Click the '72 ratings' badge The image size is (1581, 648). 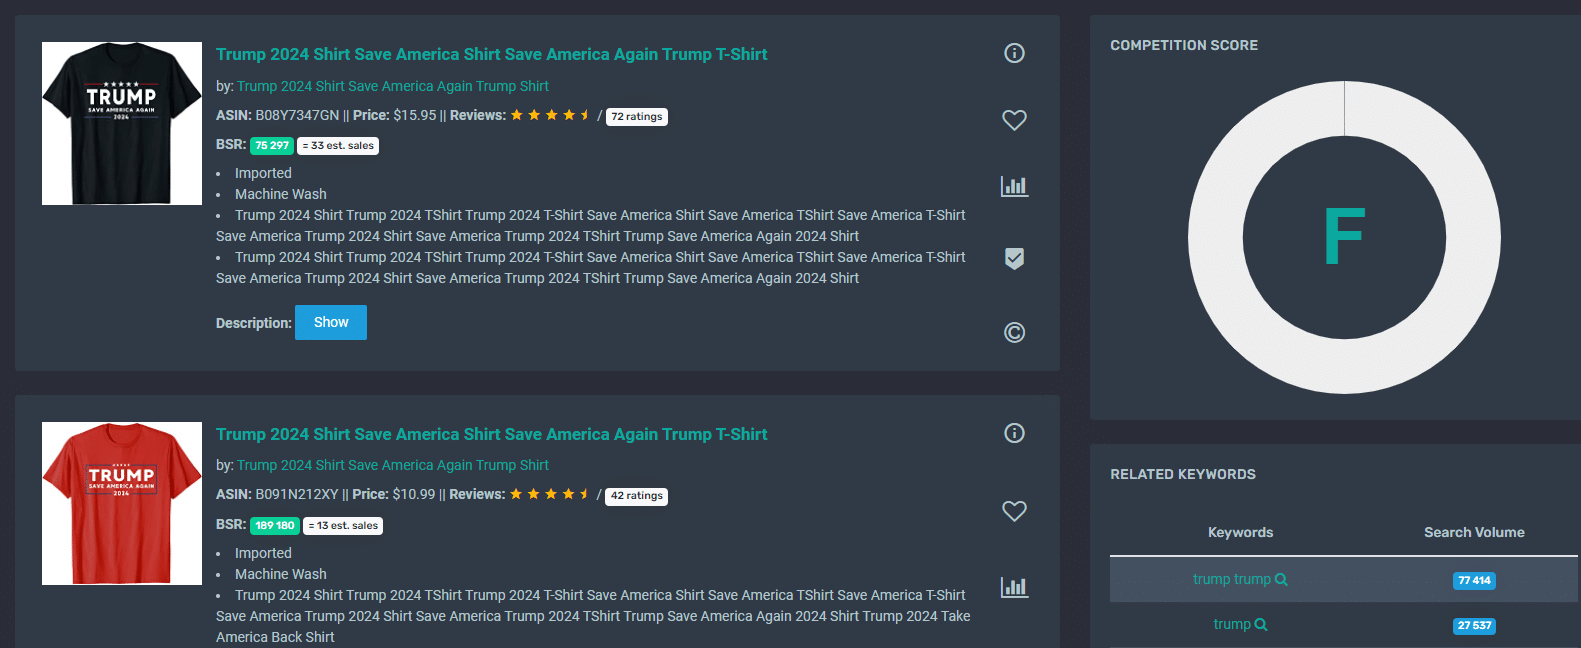coord(637,117)
